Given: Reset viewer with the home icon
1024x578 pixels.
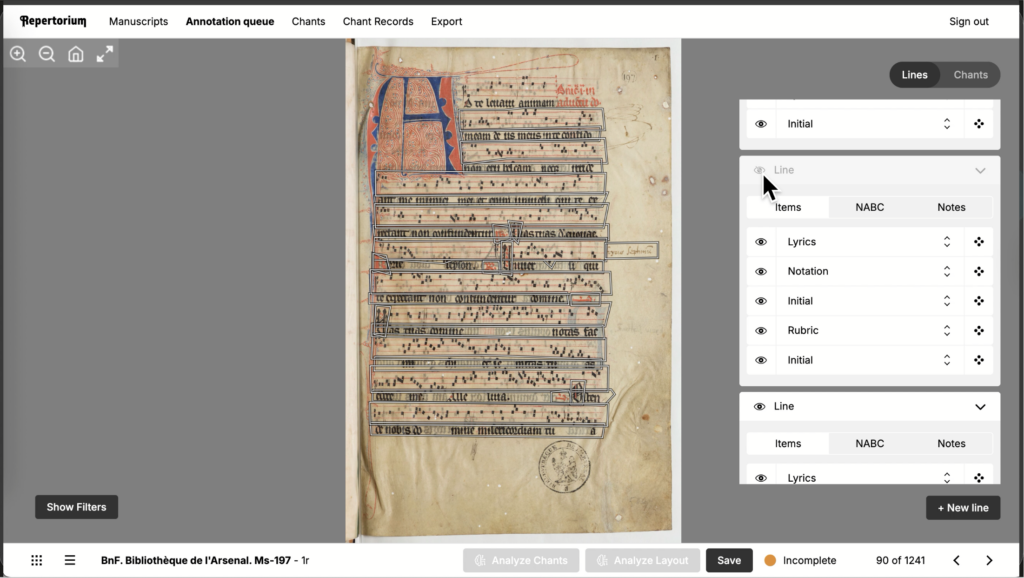Looking at the screenshot, I should pos(76,54).
